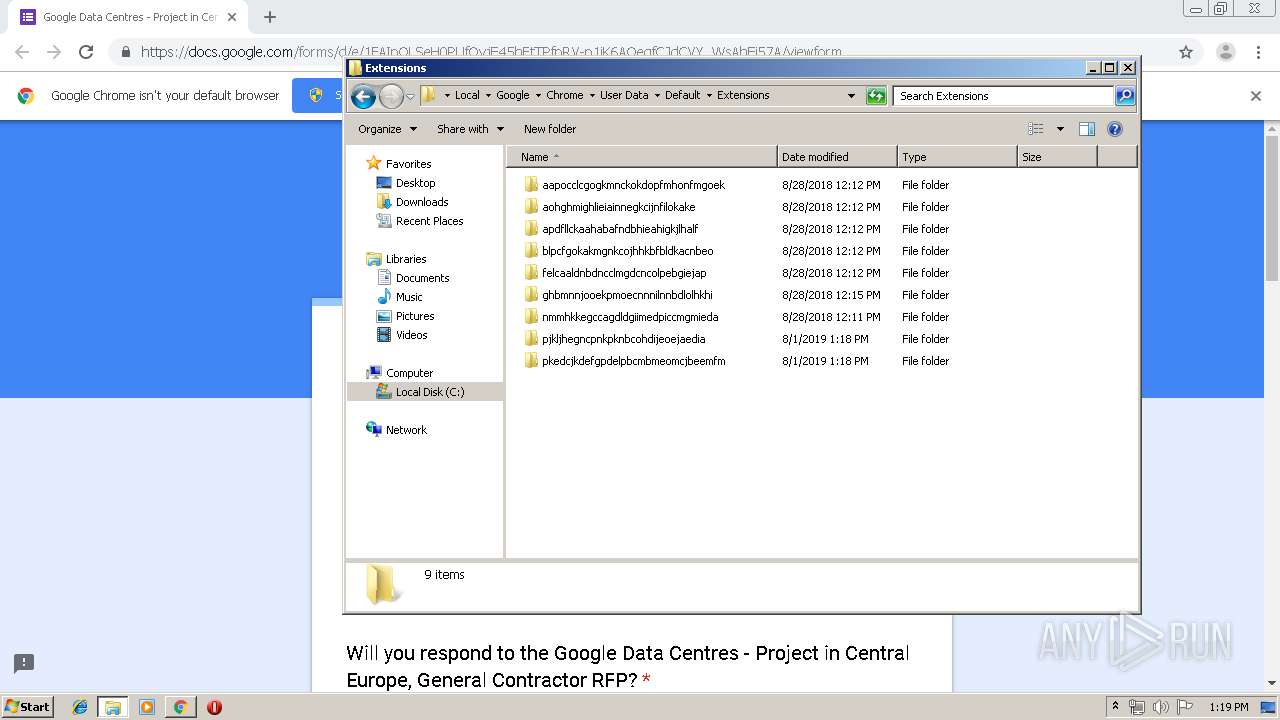The height and width of the screenshot is (720, 1280).
Task: Select folder ghbmnnjooekpmoecnnnilnnbdlolhkhi
Action: 627,295
